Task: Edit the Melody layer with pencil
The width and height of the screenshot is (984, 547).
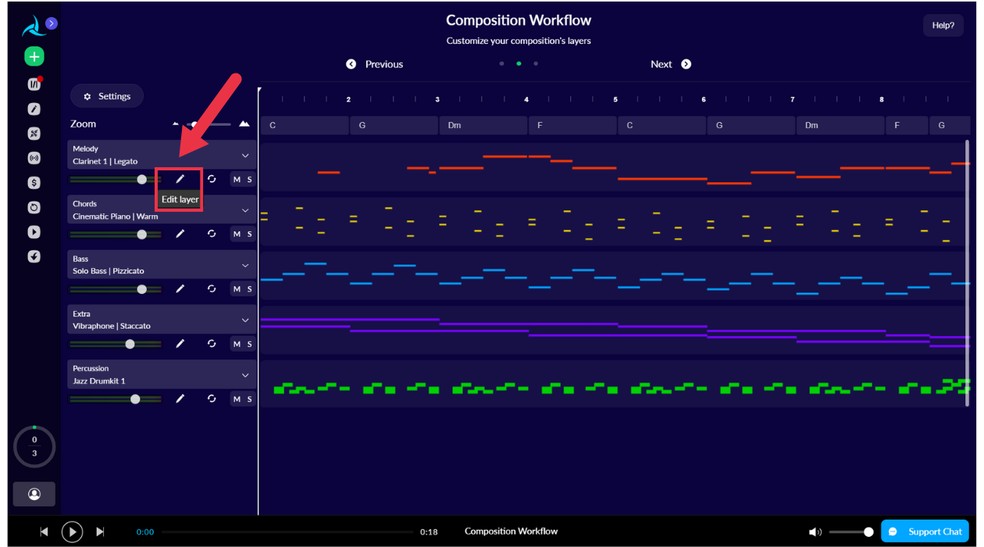Action: click(179, 179)
